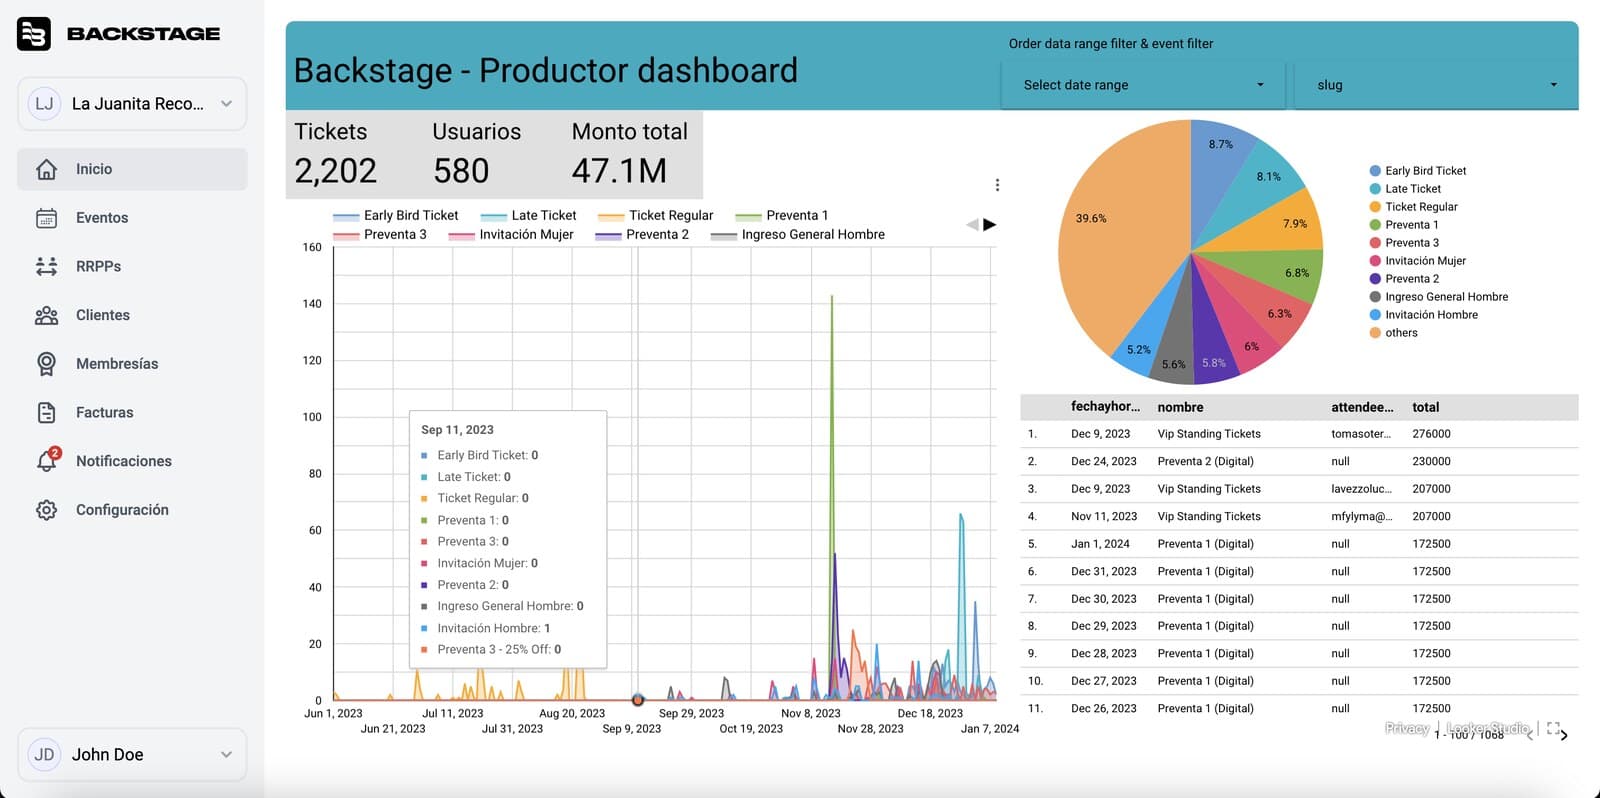Screen dimensions: 1600x798
Task: Show next line chart legend entries
Action: (990, 225)
